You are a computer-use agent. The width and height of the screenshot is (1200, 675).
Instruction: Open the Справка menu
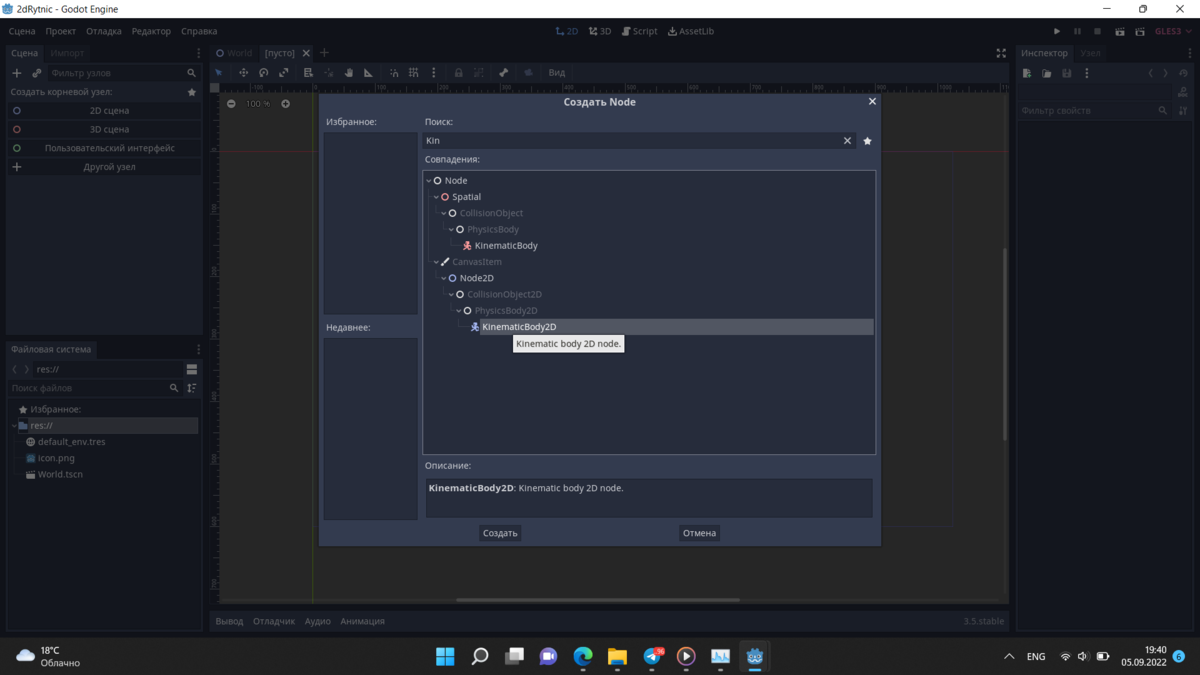point(199,32)
